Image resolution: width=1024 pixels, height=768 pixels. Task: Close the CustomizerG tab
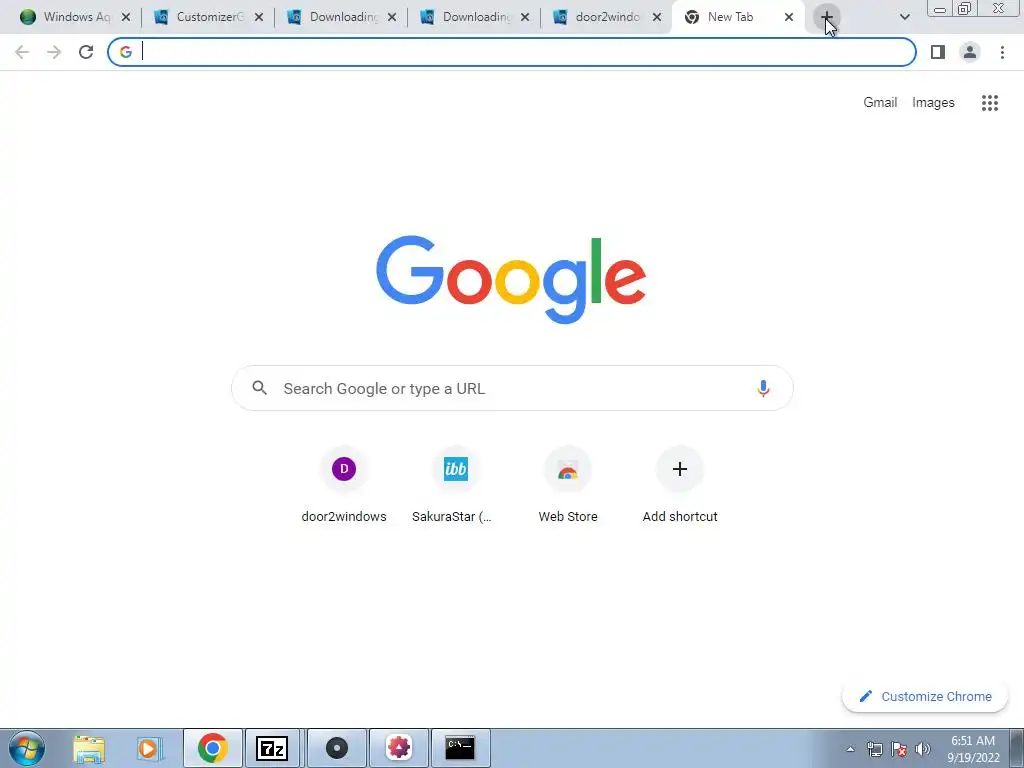[x=259, y=17]
